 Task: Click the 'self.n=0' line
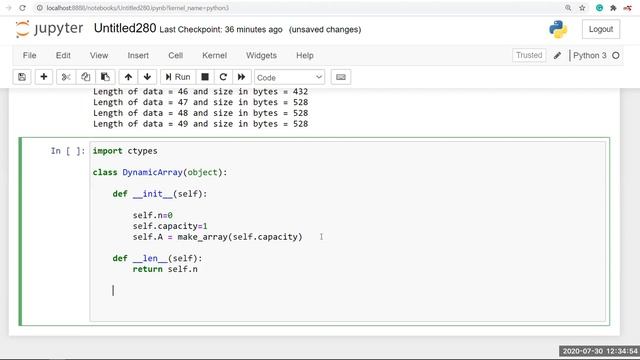click(152, 215)
